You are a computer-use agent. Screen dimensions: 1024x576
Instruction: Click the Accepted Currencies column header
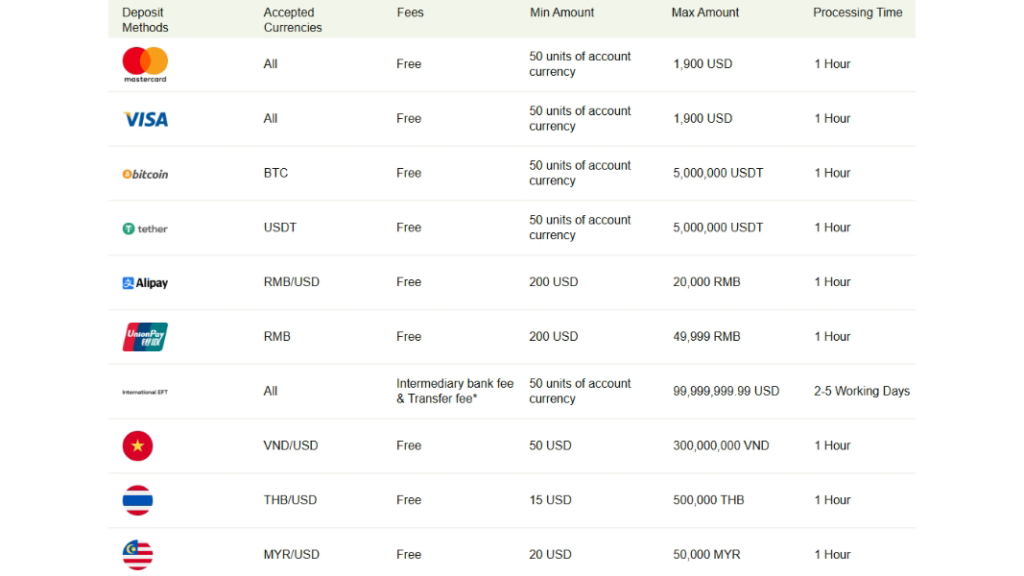(293, 20)
